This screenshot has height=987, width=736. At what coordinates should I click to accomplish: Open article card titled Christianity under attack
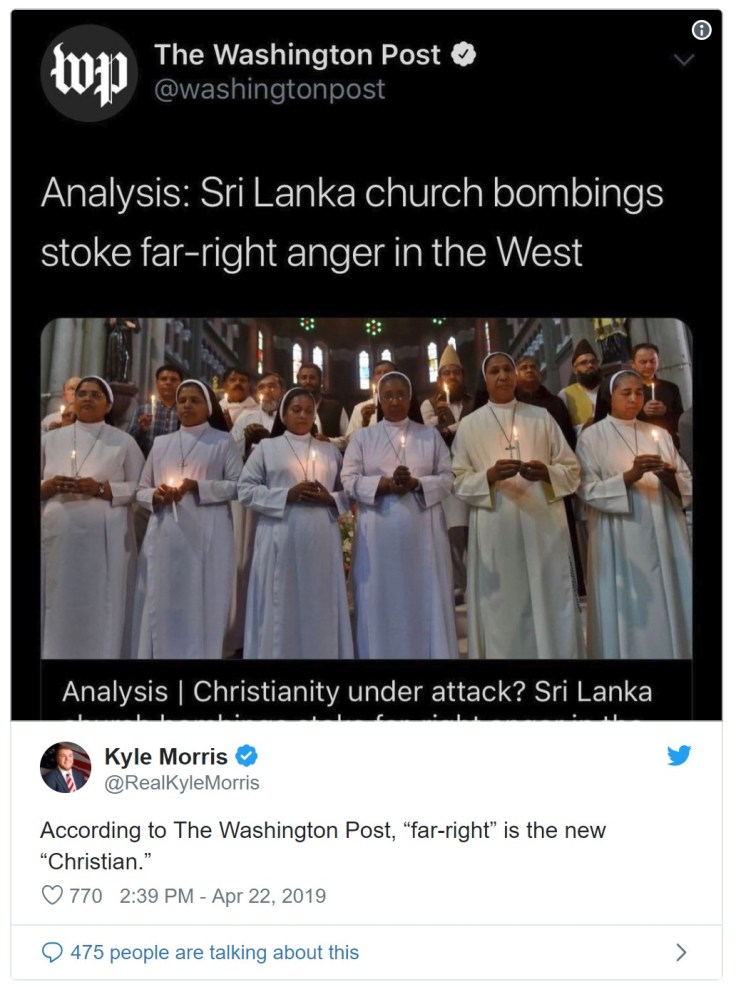tap(366, 690)
